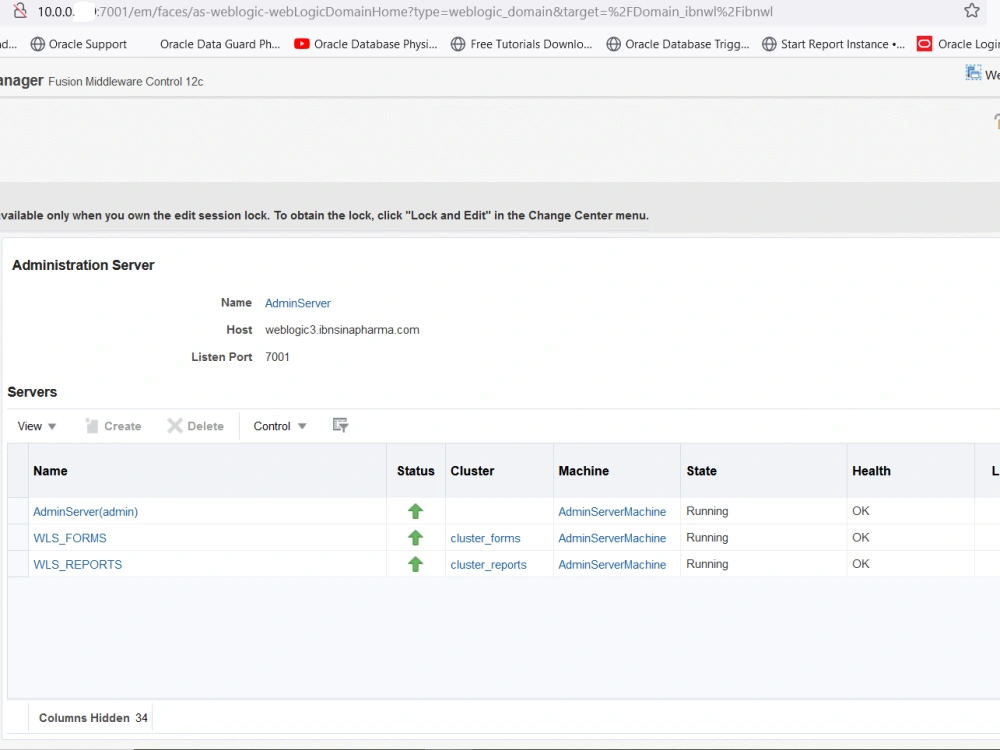Click the bookmark star icon in address bar
This screenshot has height=750, width=1000.
971,11
